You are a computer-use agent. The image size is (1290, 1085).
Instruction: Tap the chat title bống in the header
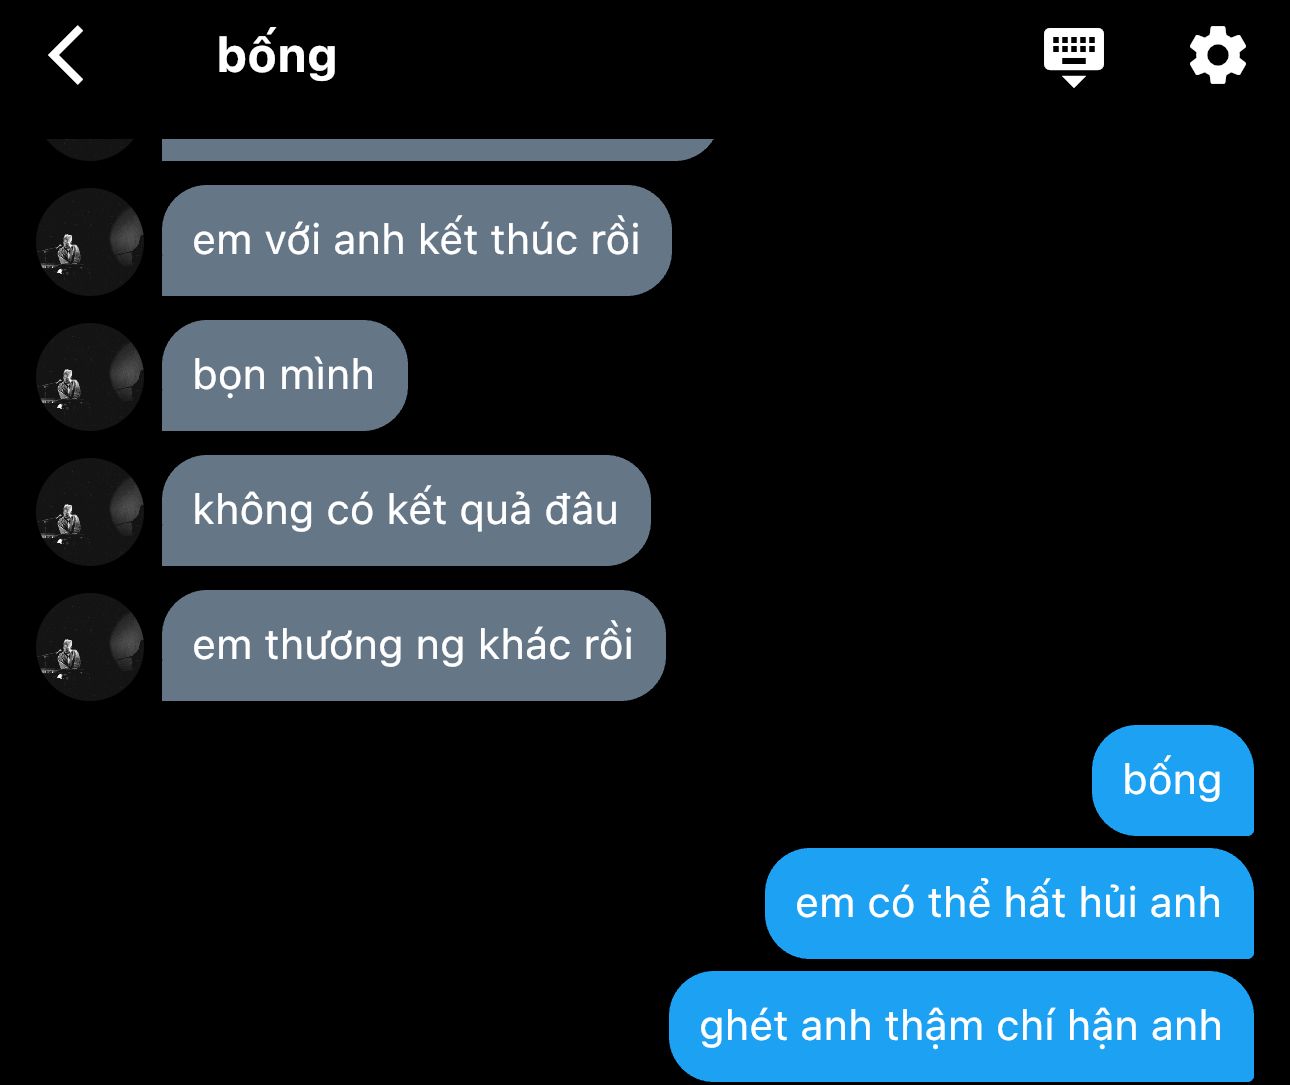pos(277,56)
